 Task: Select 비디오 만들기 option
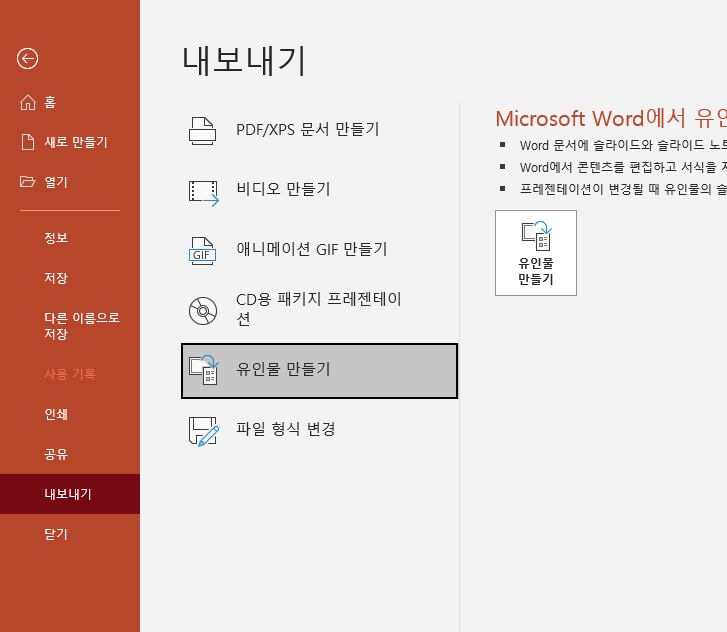click(319, 191)
